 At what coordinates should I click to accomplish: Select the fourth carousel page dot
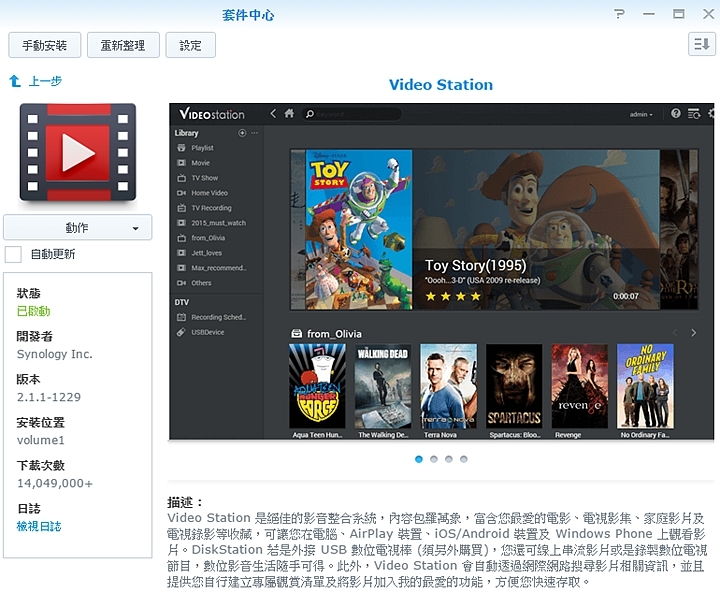pos(464,459)
